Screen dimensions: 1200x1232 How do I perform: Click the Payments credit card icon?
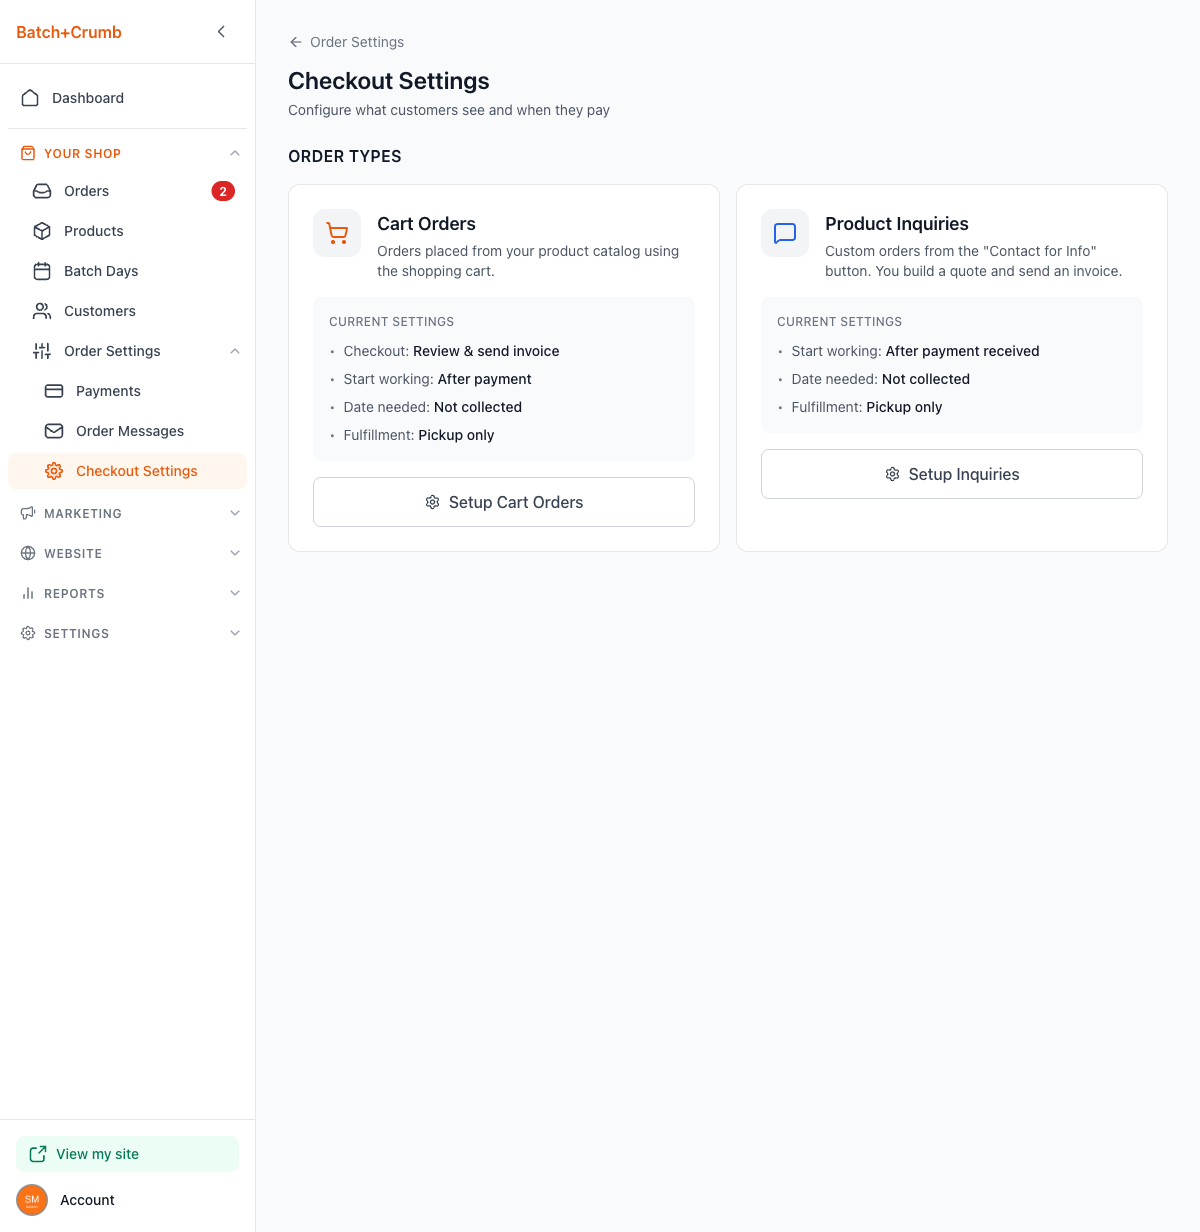[54, 391]
